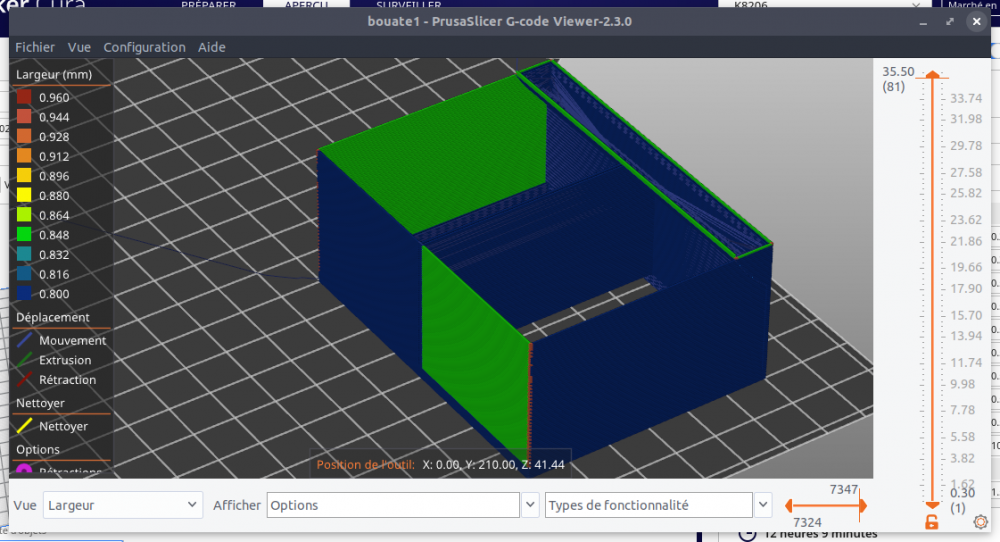Screen dimensions: 1000x542
Task: Open the Vue Largeur combo box
Action: pos(122,505)
